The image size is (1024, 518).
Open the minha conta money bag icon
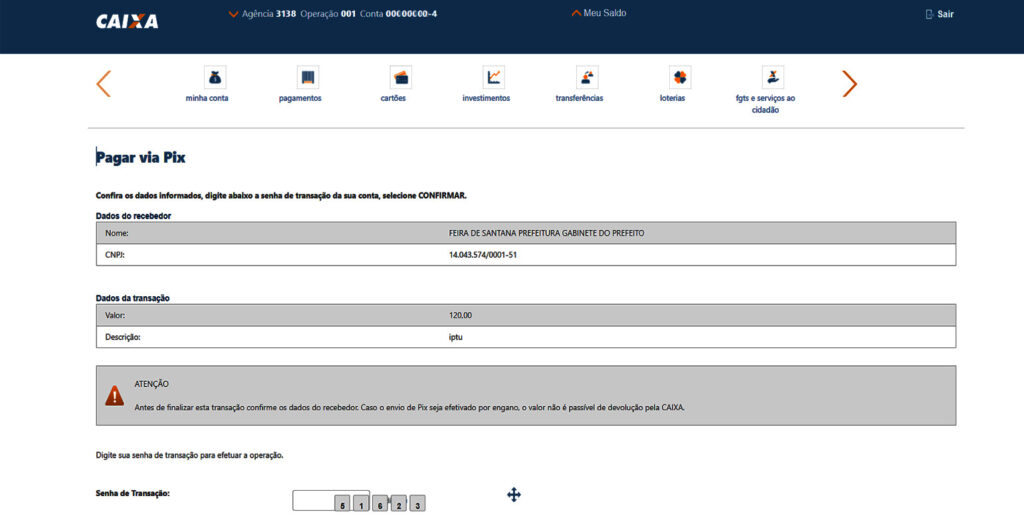click(214, 78)
